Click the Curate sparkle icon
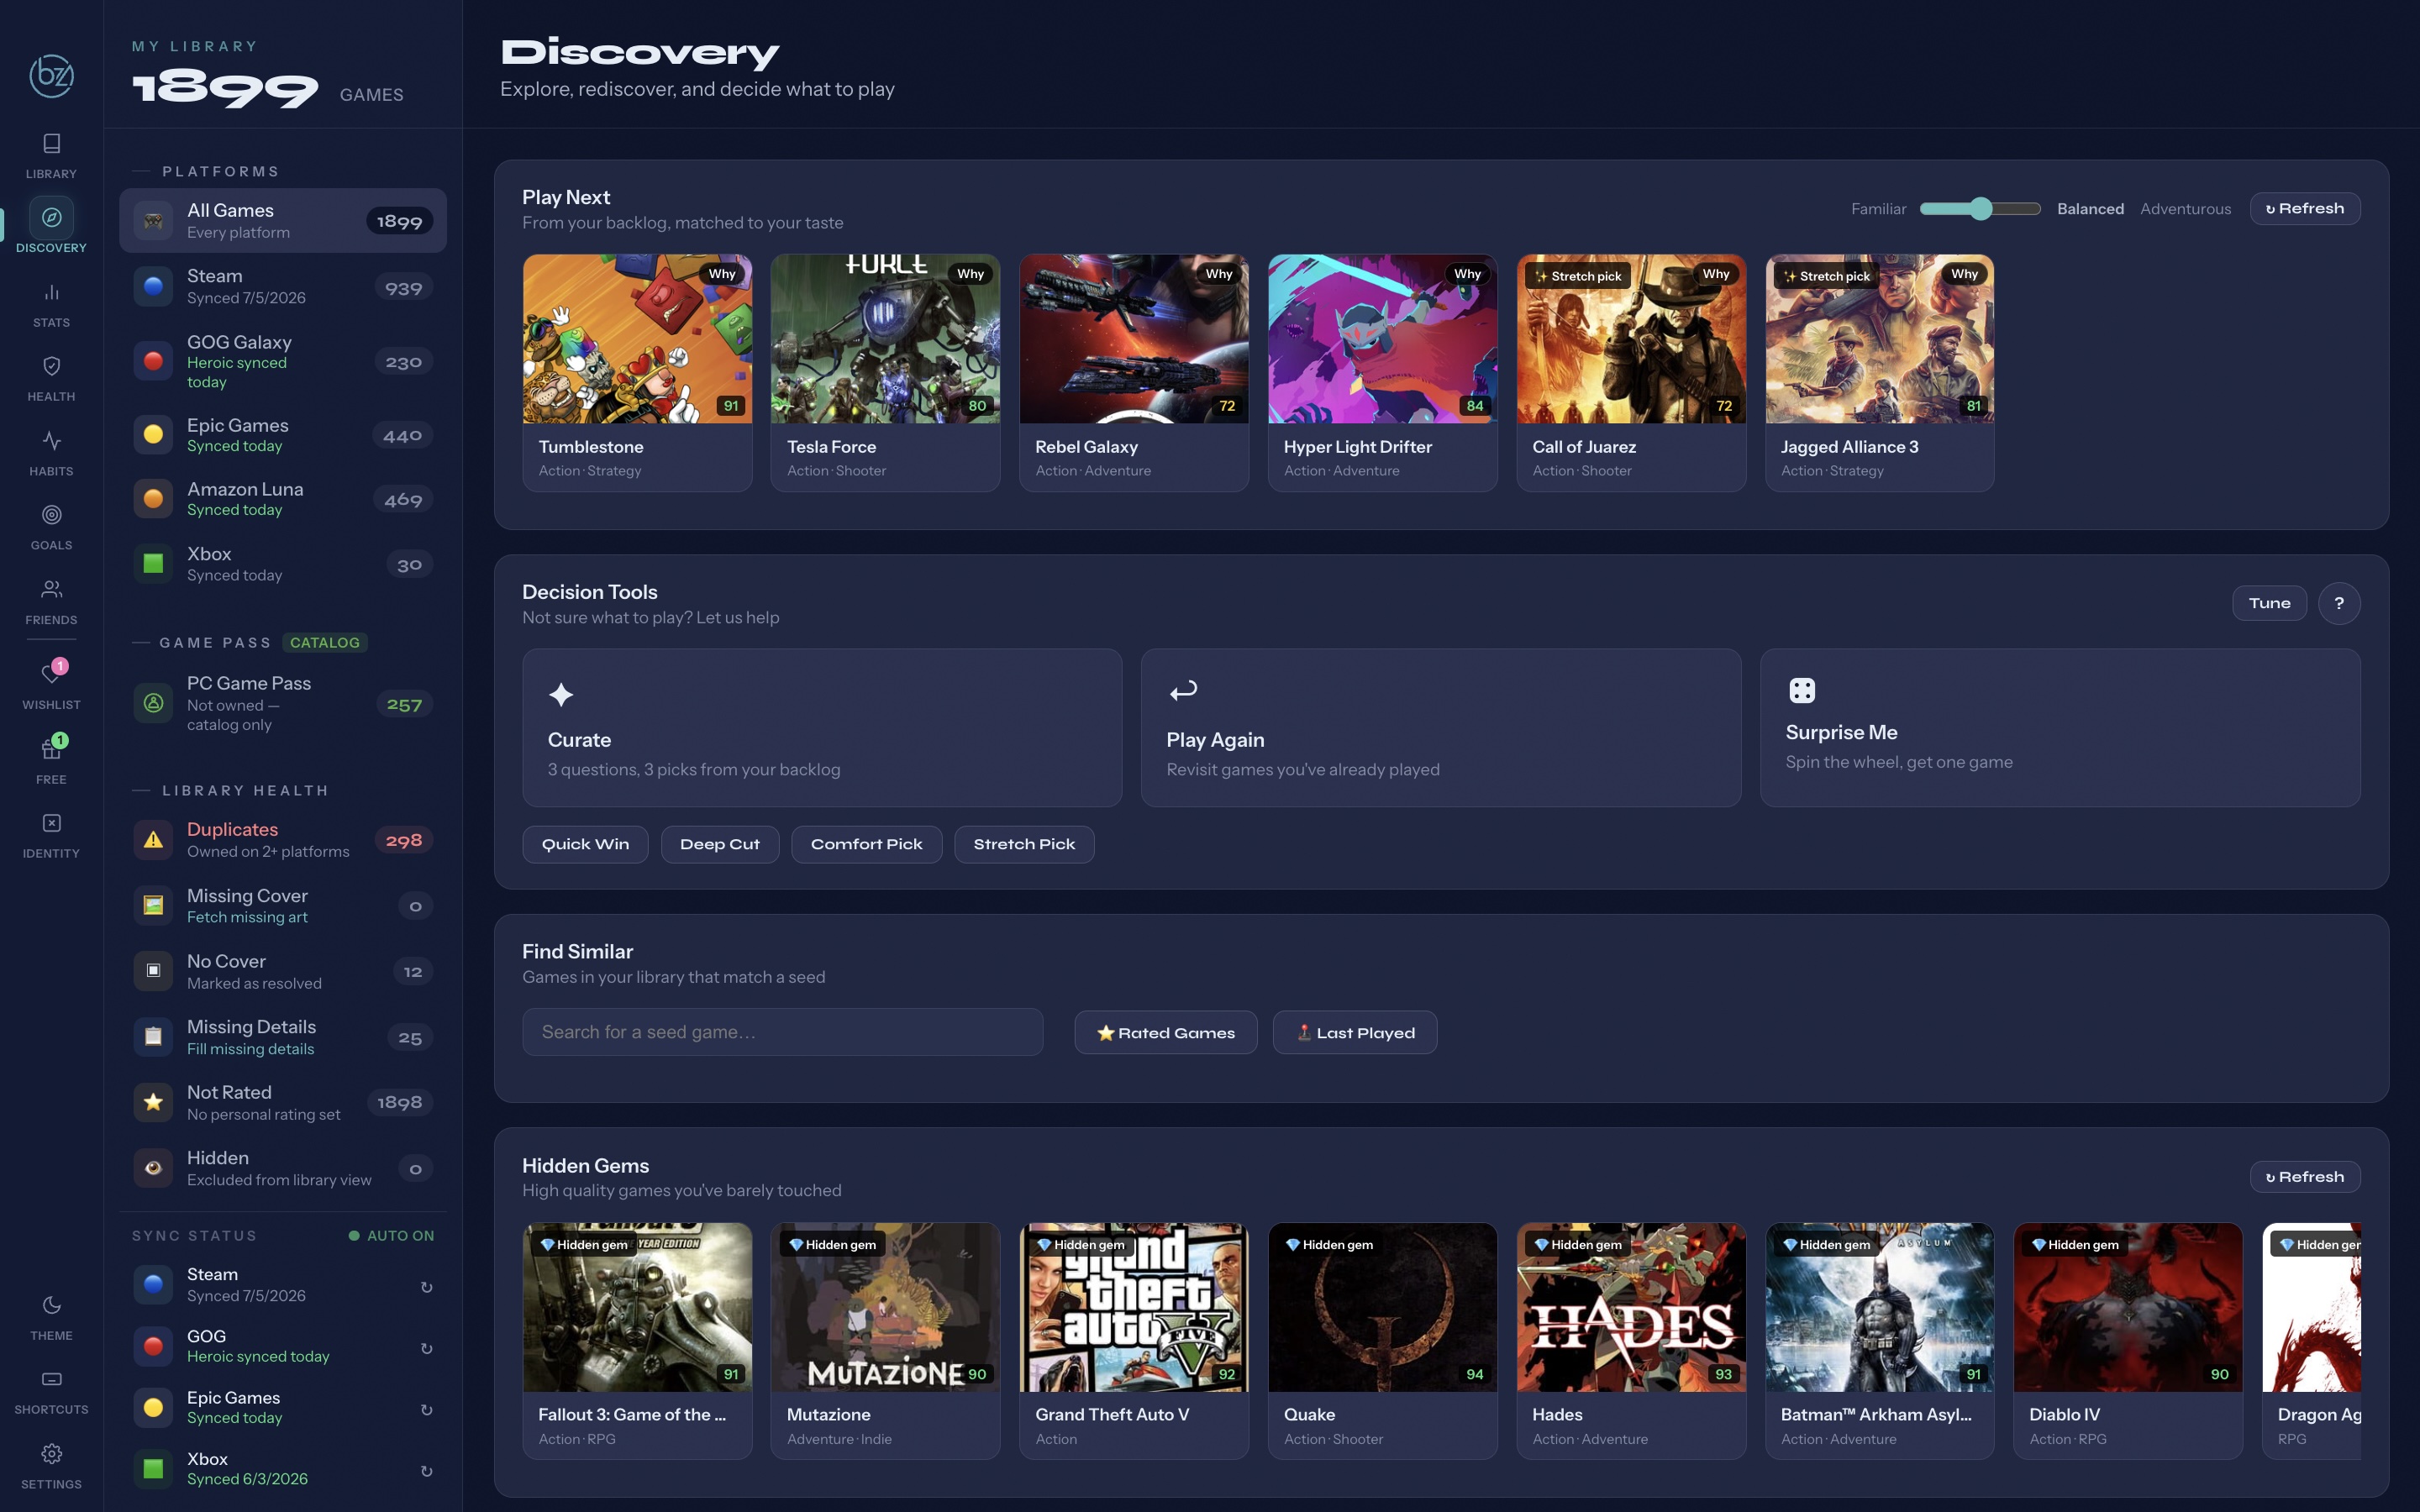The image size is (2420, 1512). [561, 694]
